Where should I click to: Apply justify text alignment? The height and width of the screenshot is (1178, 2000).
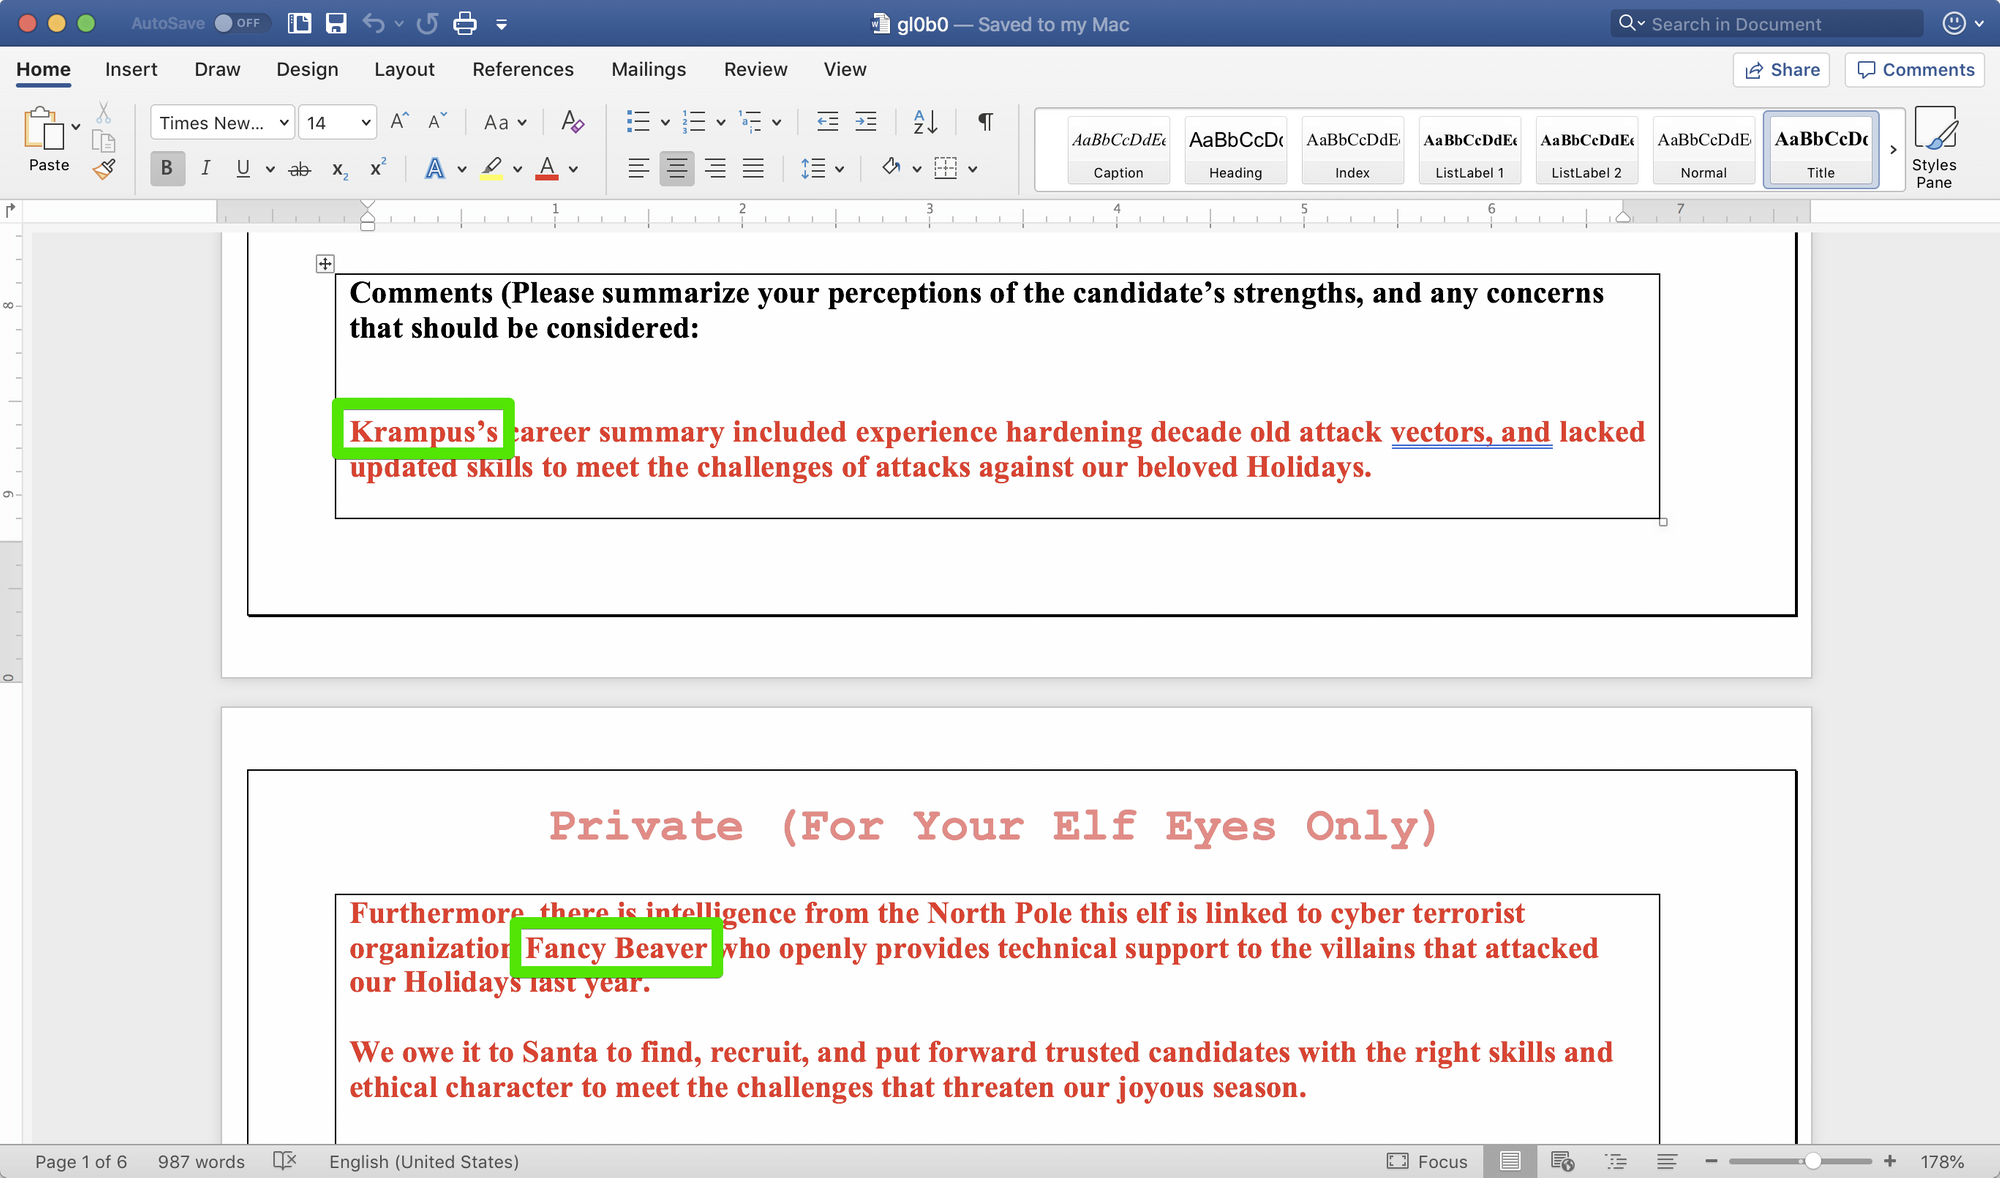(x=753, y=168)
